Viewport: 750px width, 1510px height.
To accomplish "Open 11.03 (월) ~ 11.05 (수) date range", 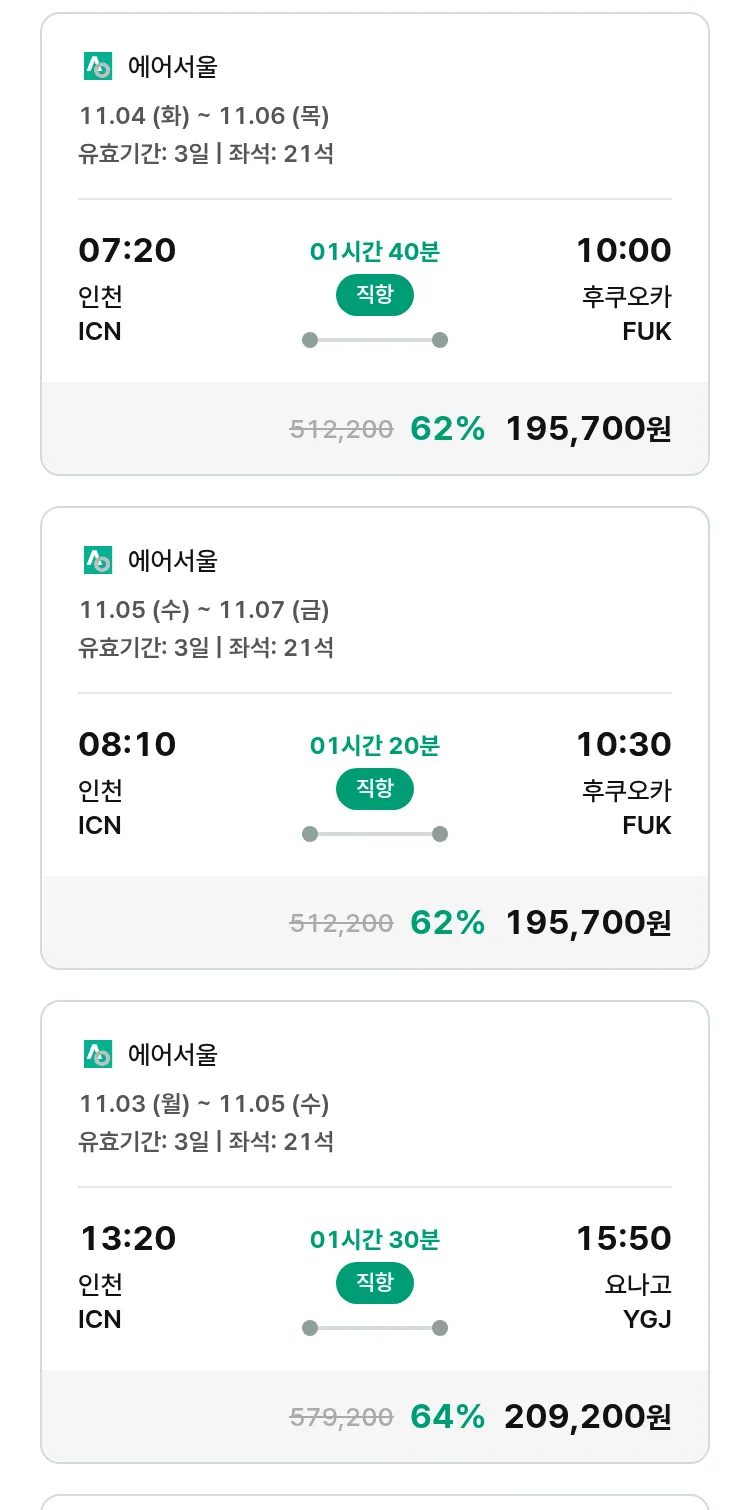I will pyautogui.click(x=204, y=1104).
